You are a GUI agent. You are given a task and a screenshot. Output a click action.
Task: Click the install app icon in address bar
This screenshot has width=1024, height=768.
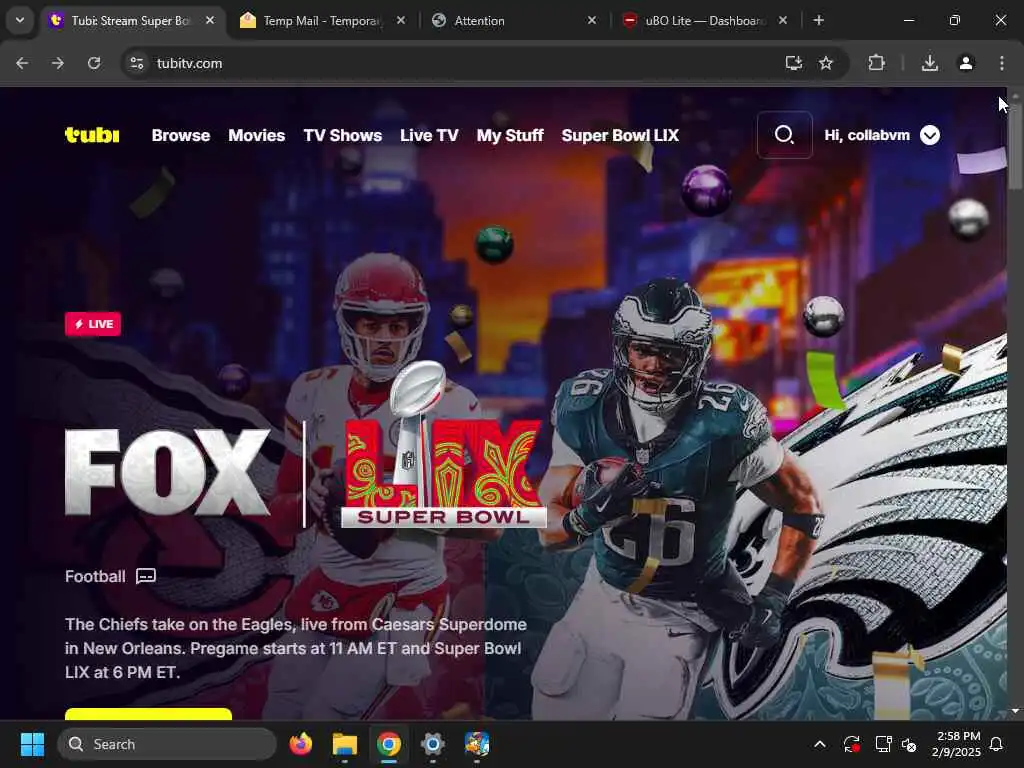point(793,63)
